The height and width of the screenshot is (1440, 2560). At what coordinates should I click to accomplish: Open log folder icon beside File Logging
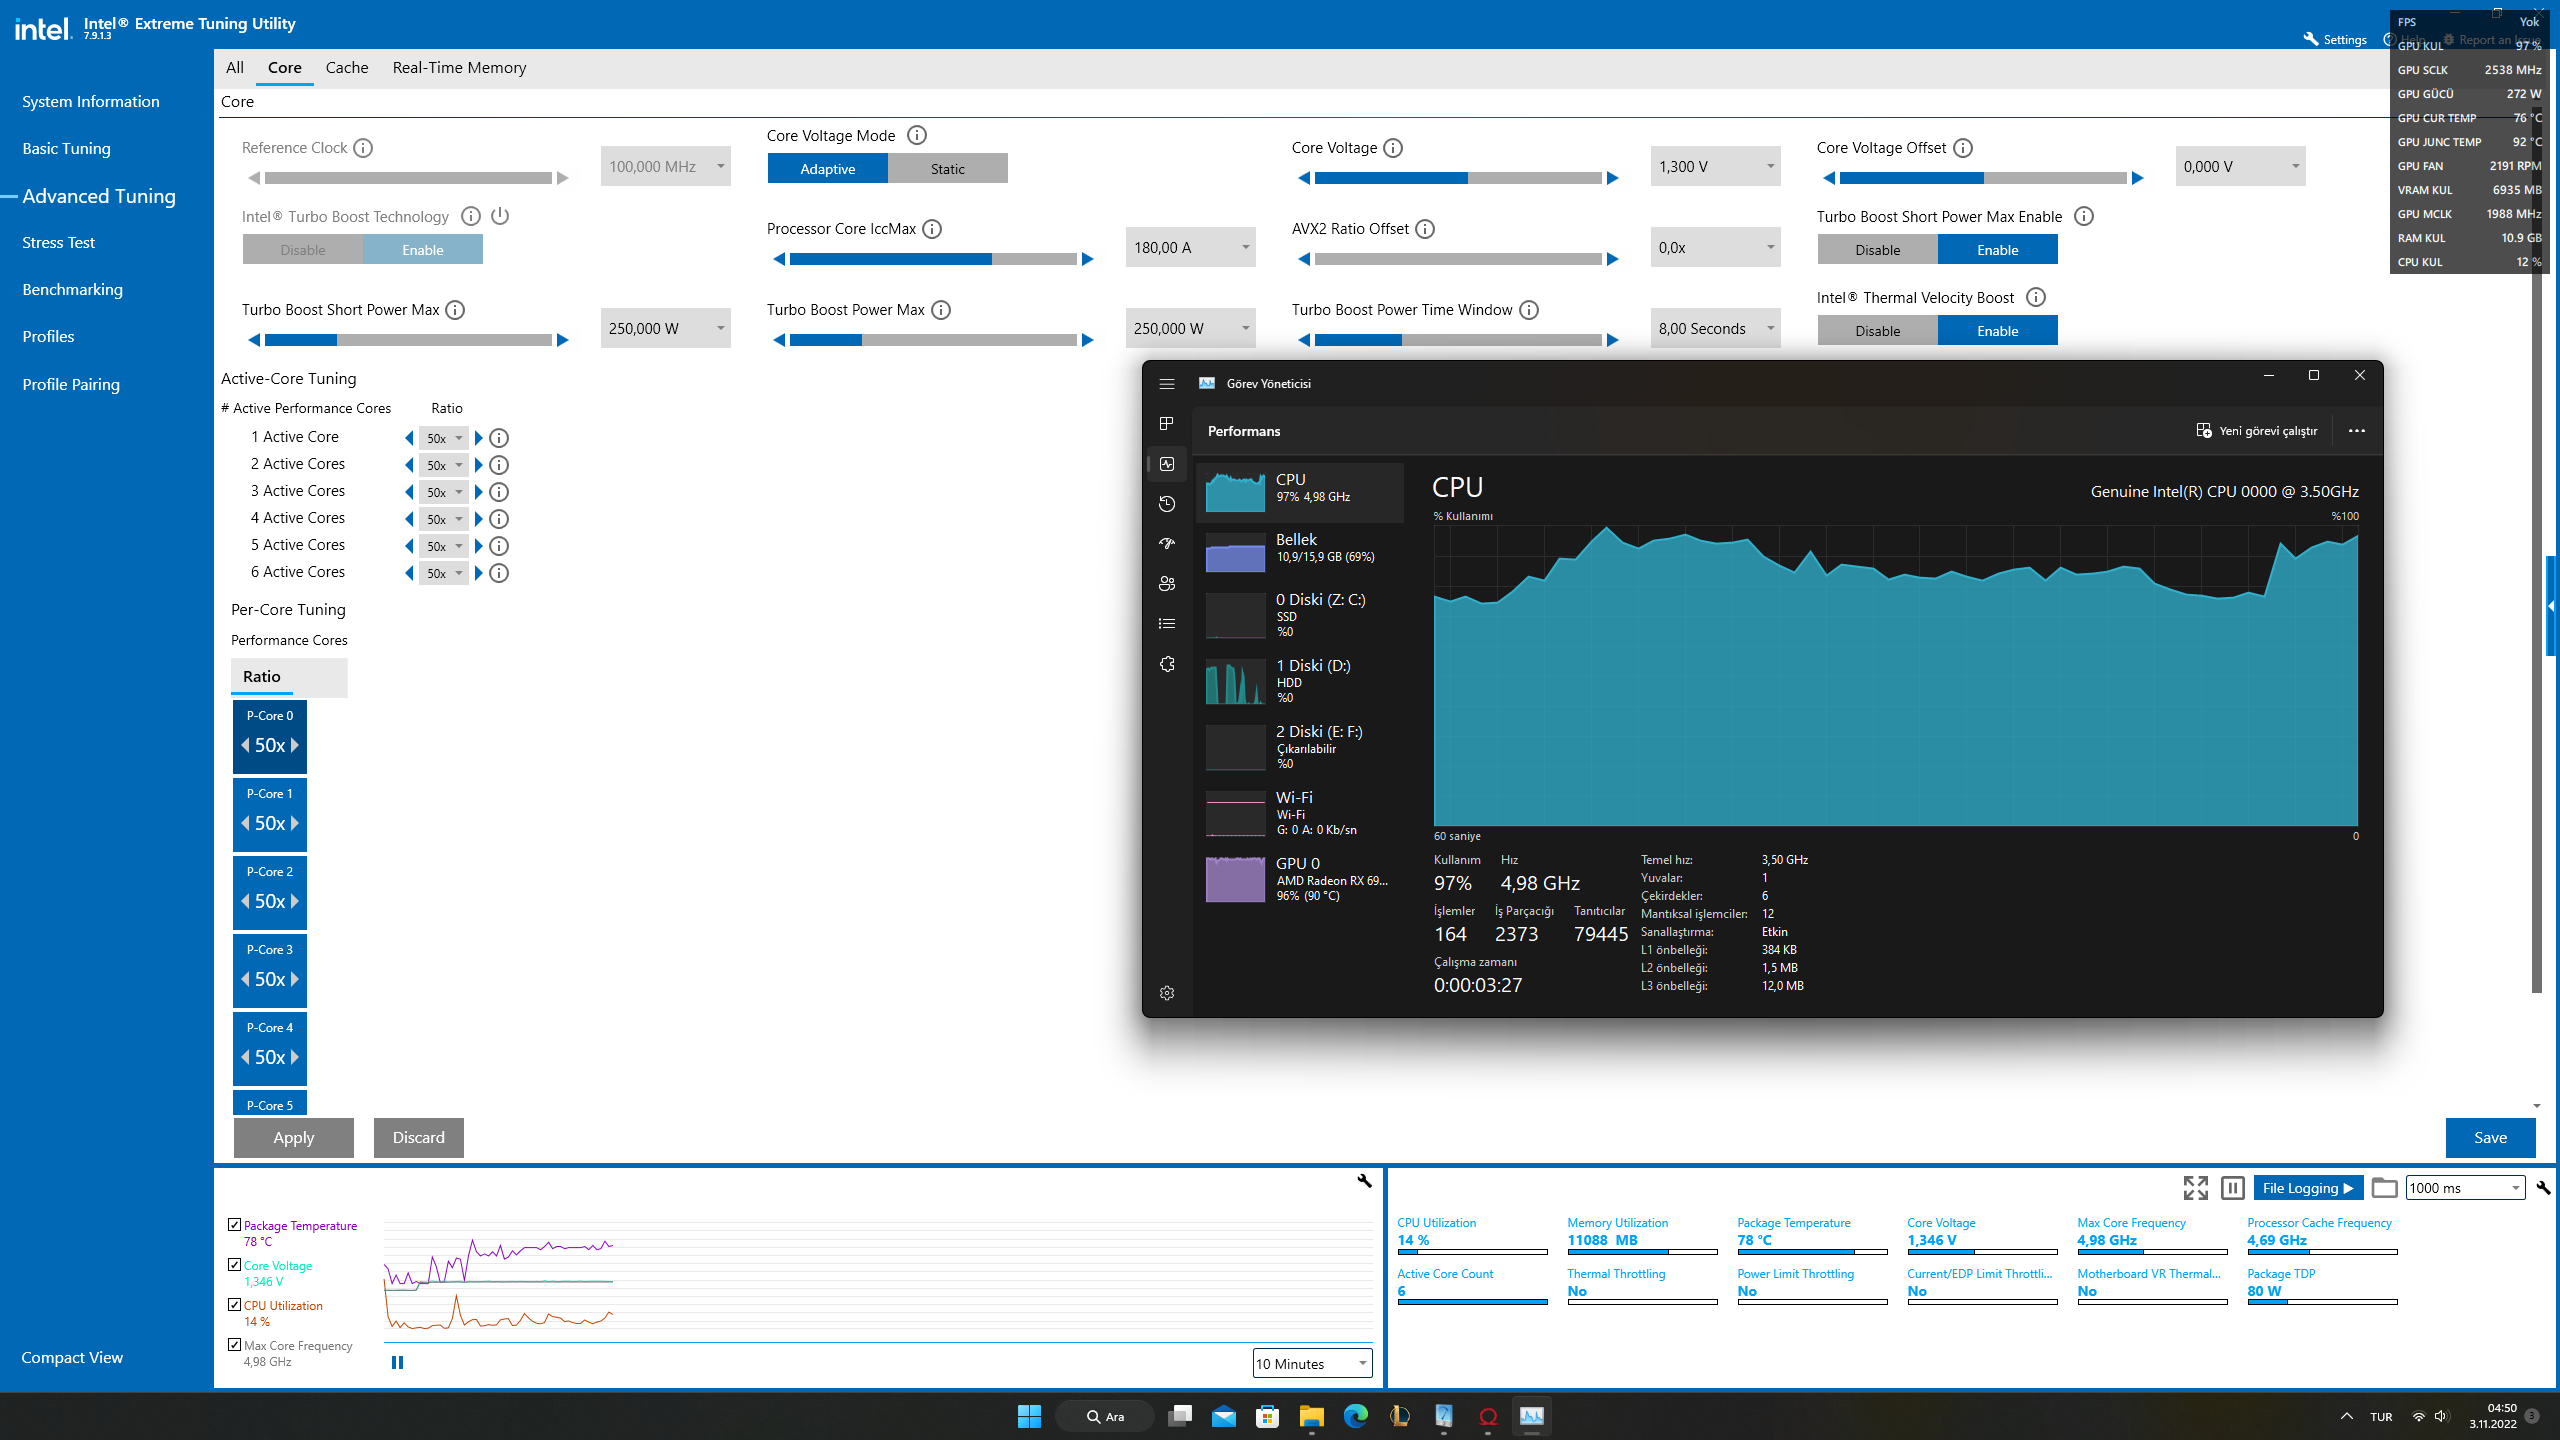tap(2384, 1188)
